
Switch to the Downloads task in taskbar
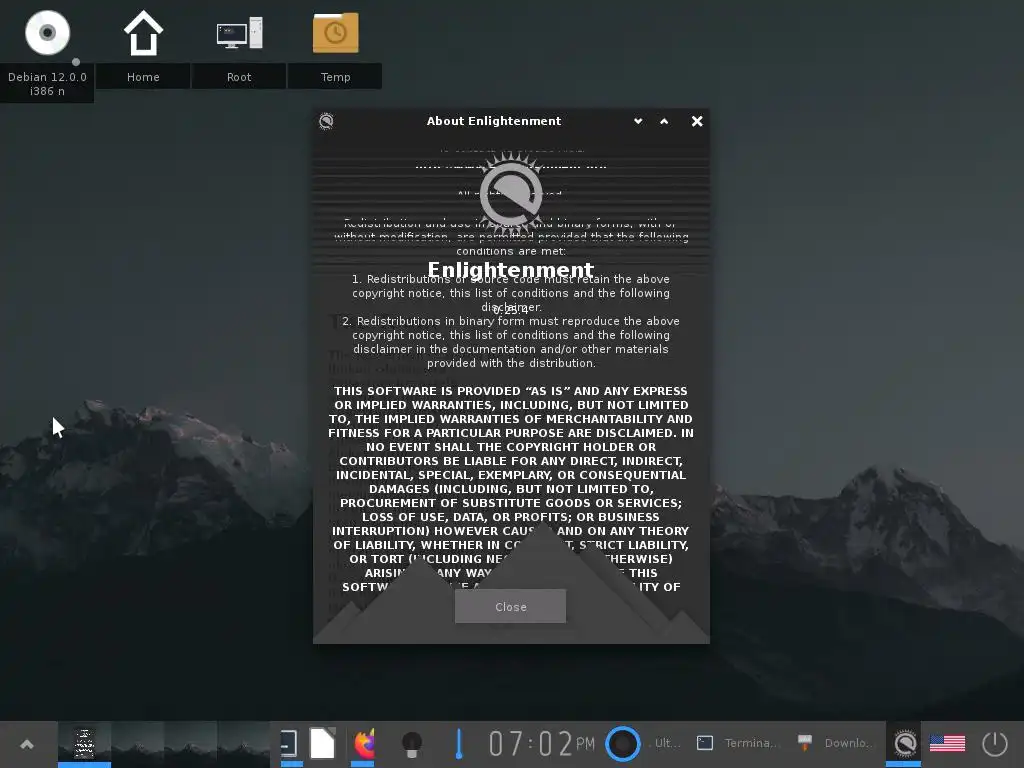(x=836, y=743)
